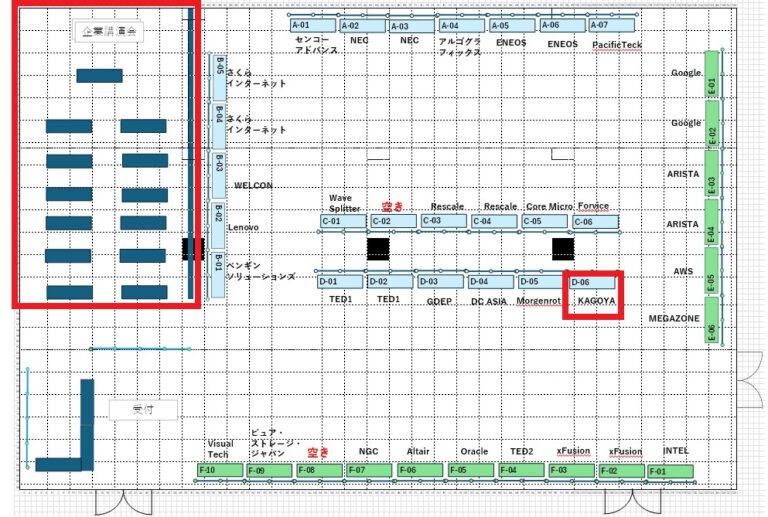The image size is (768, 517).
Task: Select booth box A-04
Action: coord(462,25)
